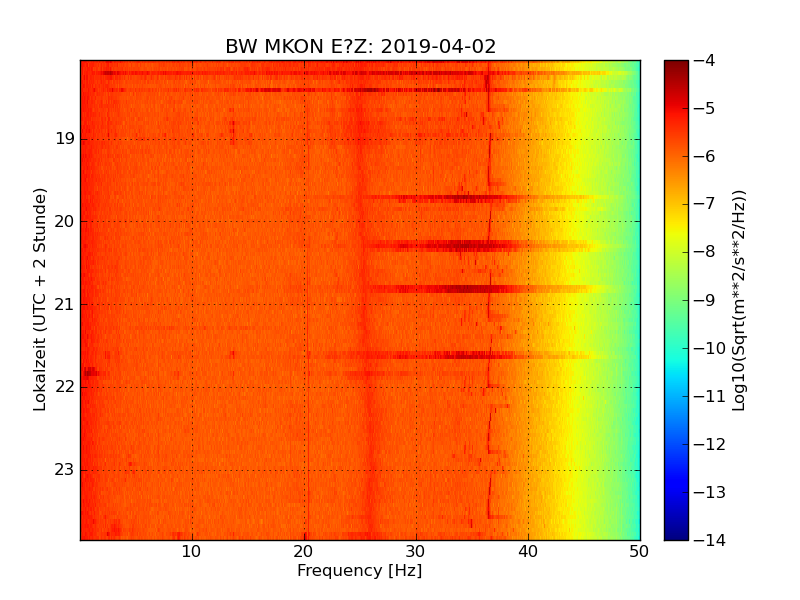Viewport: 800px width, 600px height.
Task: Click the x-axis tick label '50'
Action: (639, 552)
